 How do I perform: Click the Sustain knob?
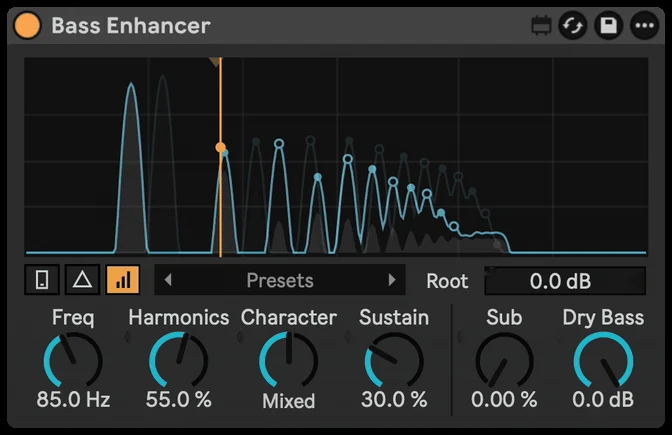pos(394,360)
